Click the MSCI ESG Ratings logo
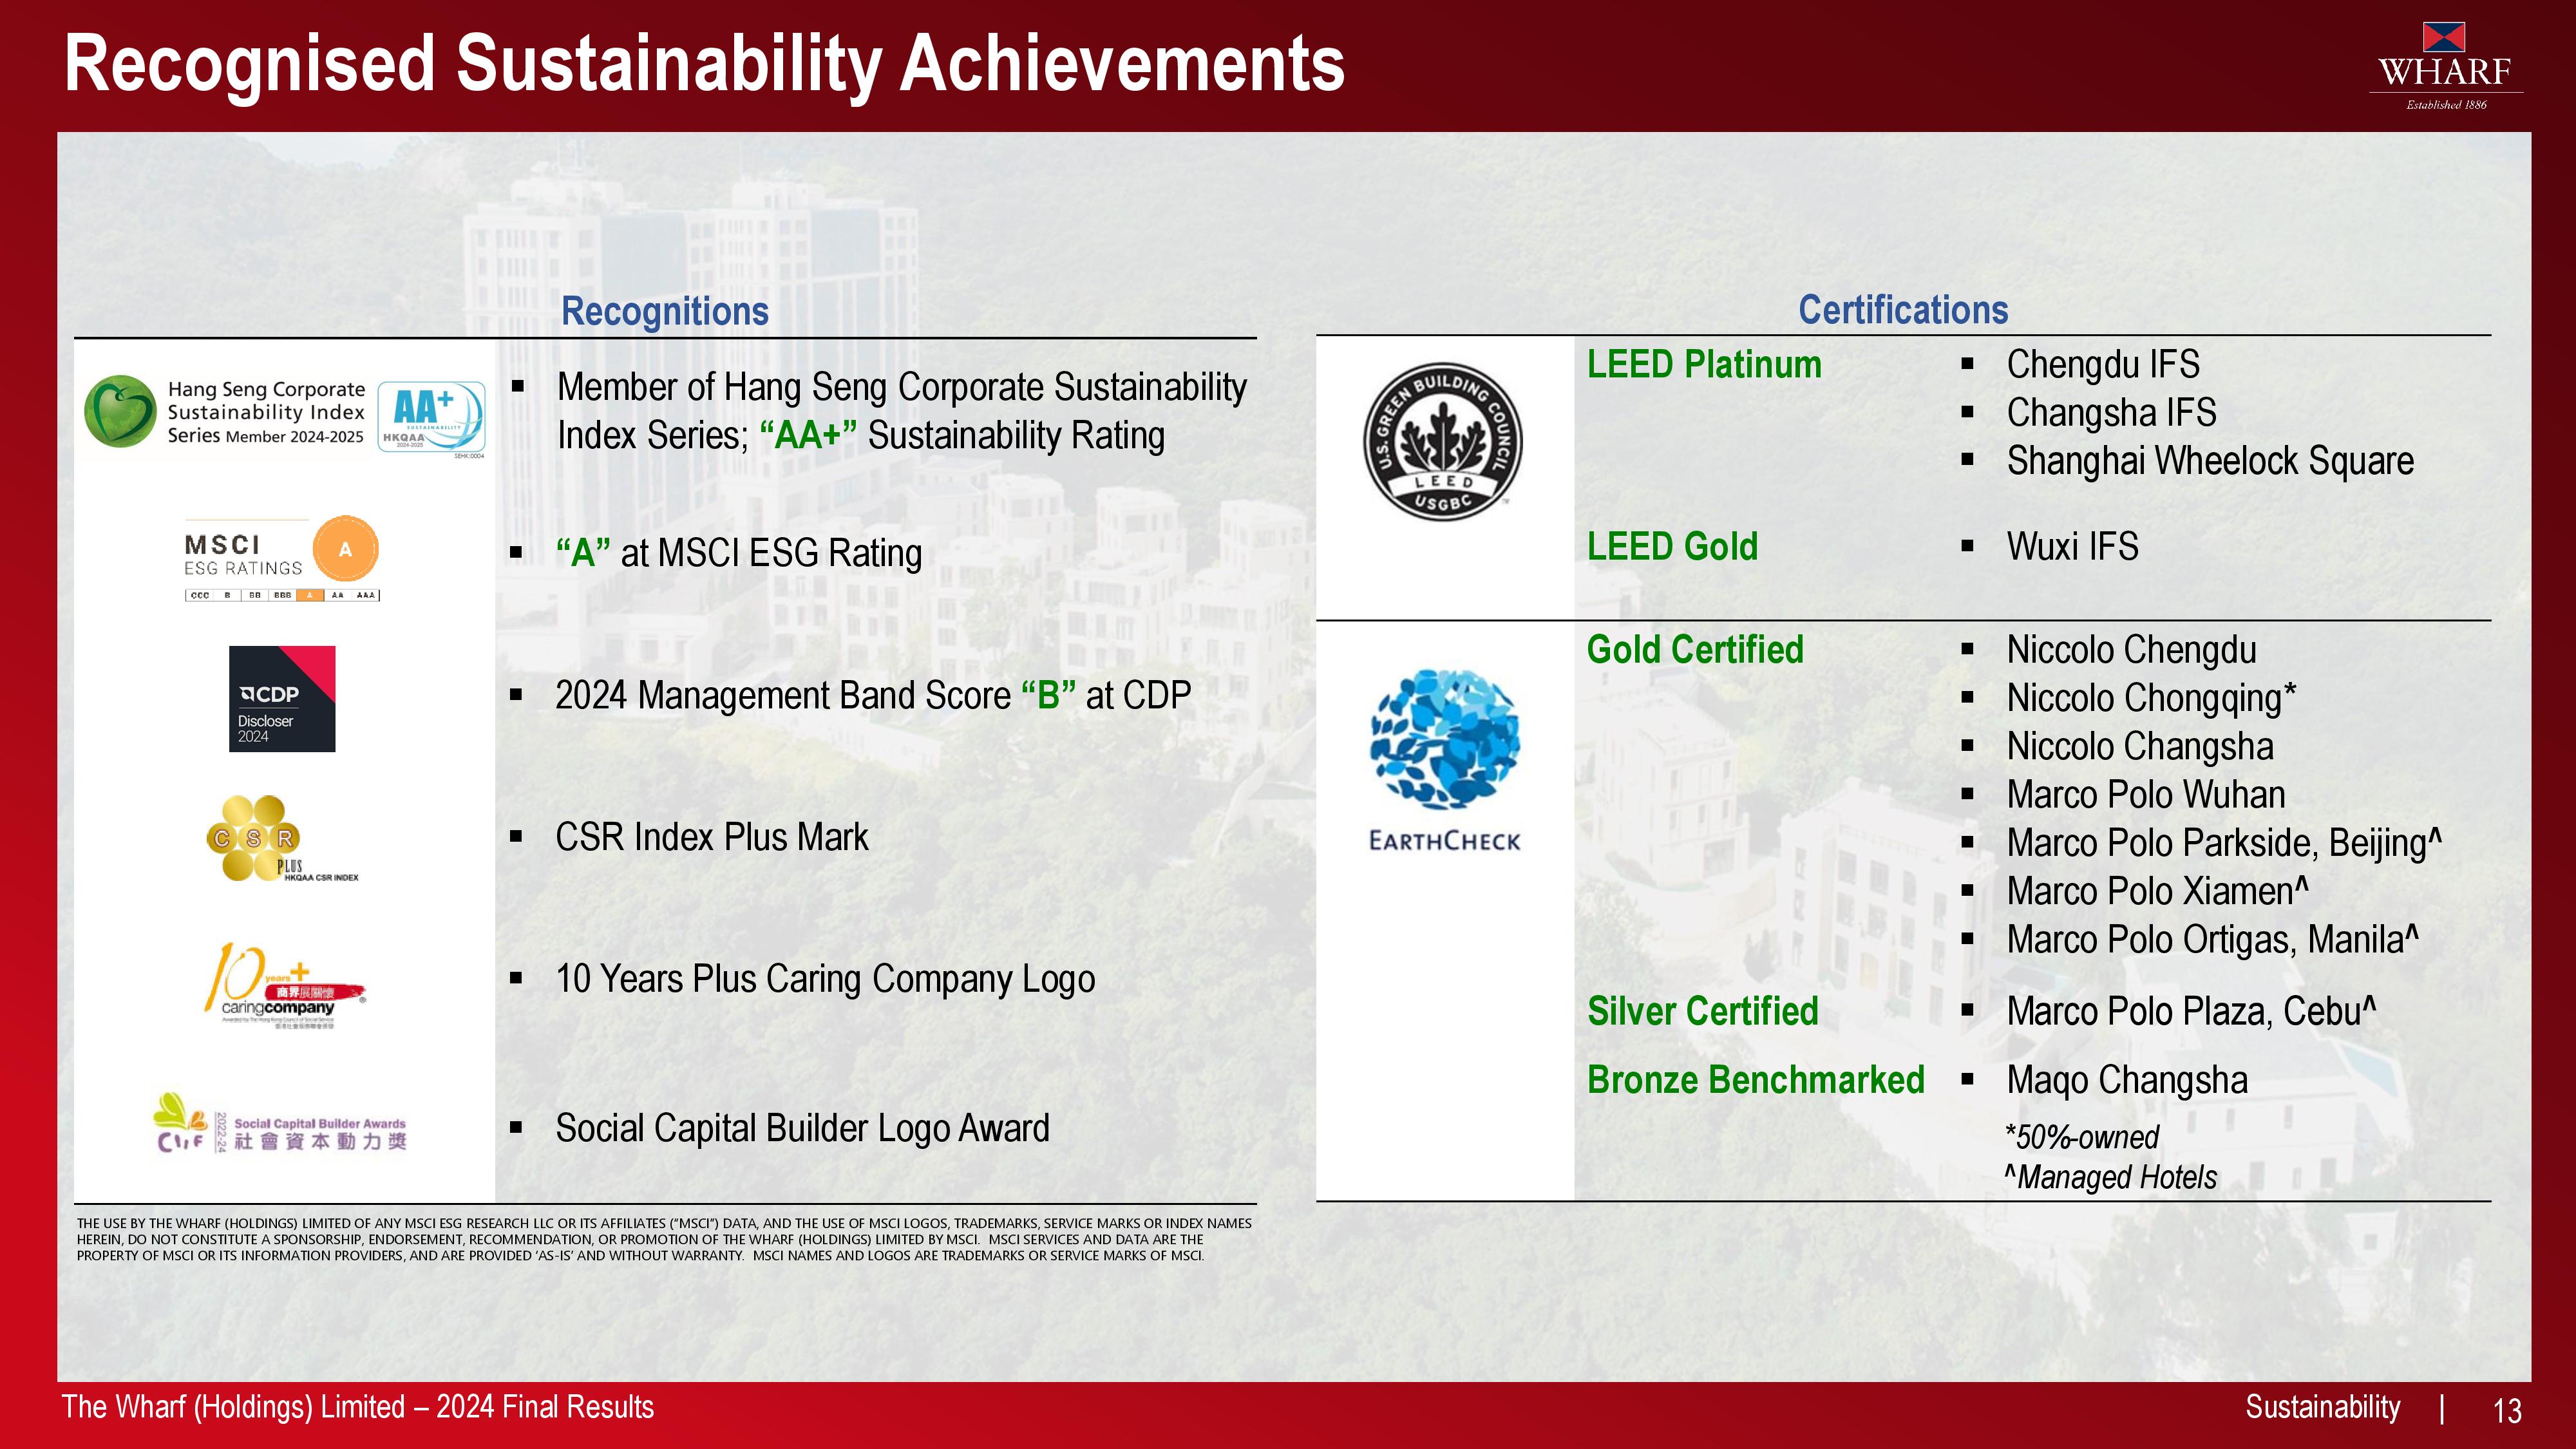 [x=281, y=559]
